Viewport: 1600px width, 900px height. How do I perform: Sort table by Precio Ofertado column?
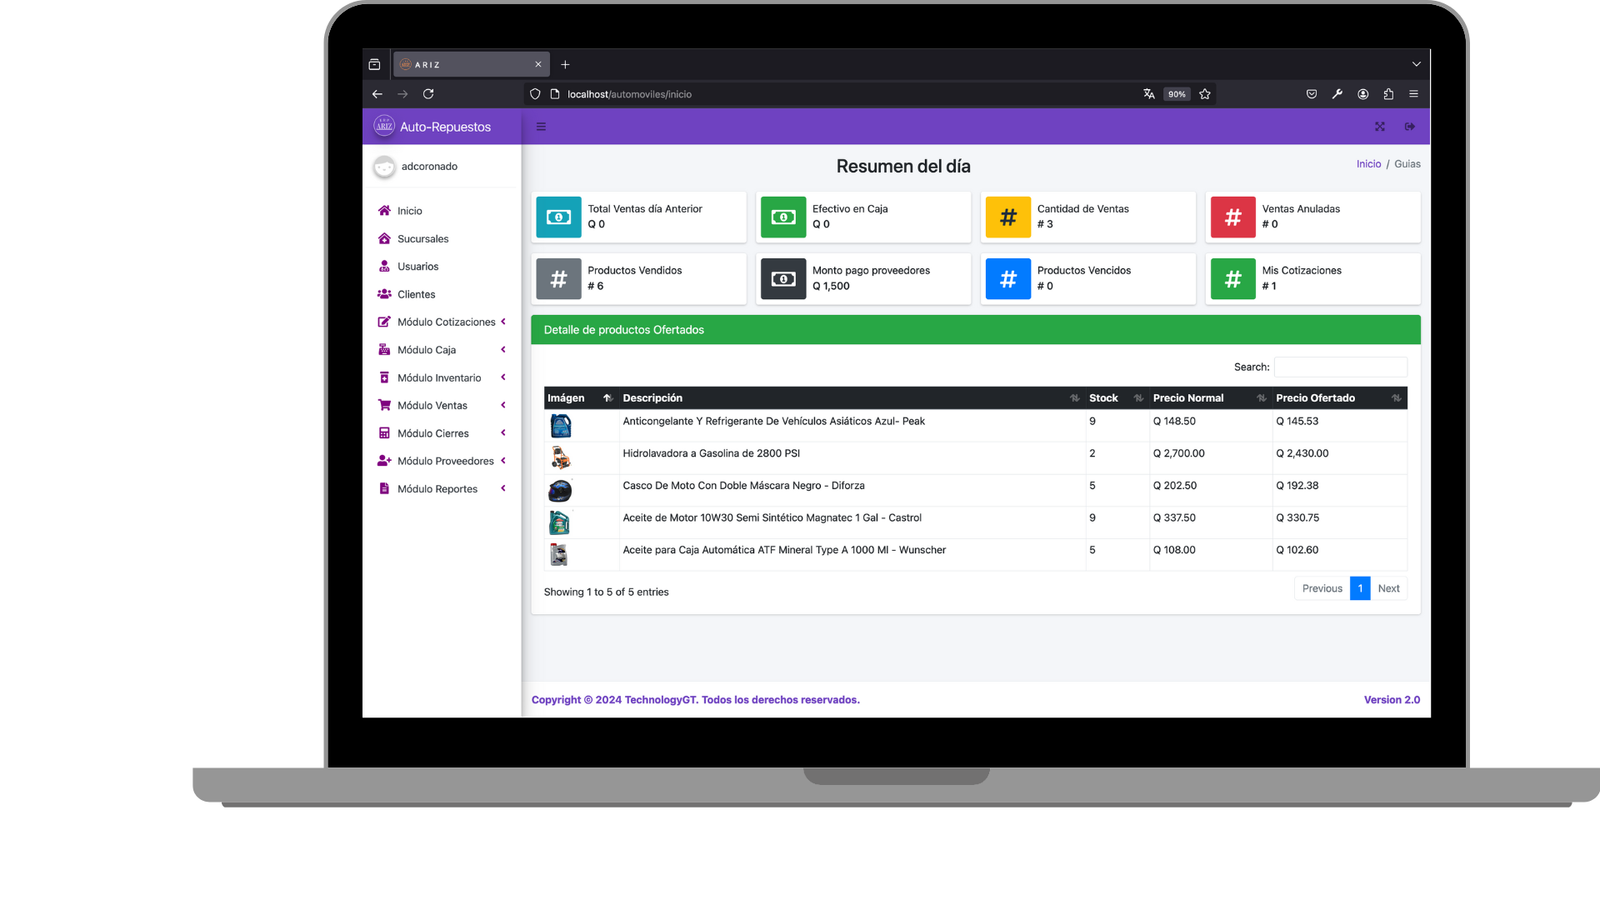click(x=1339, y=398)
